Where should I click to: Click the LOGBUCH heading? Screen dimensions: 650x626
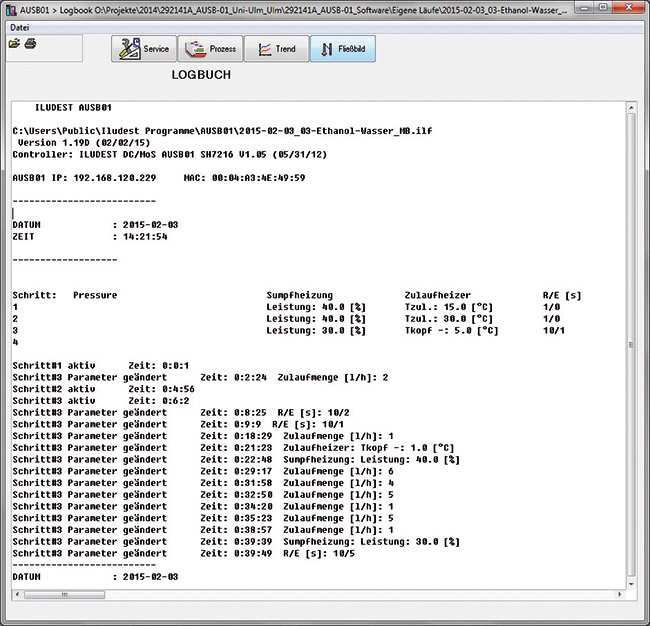[x=201, y=75]
